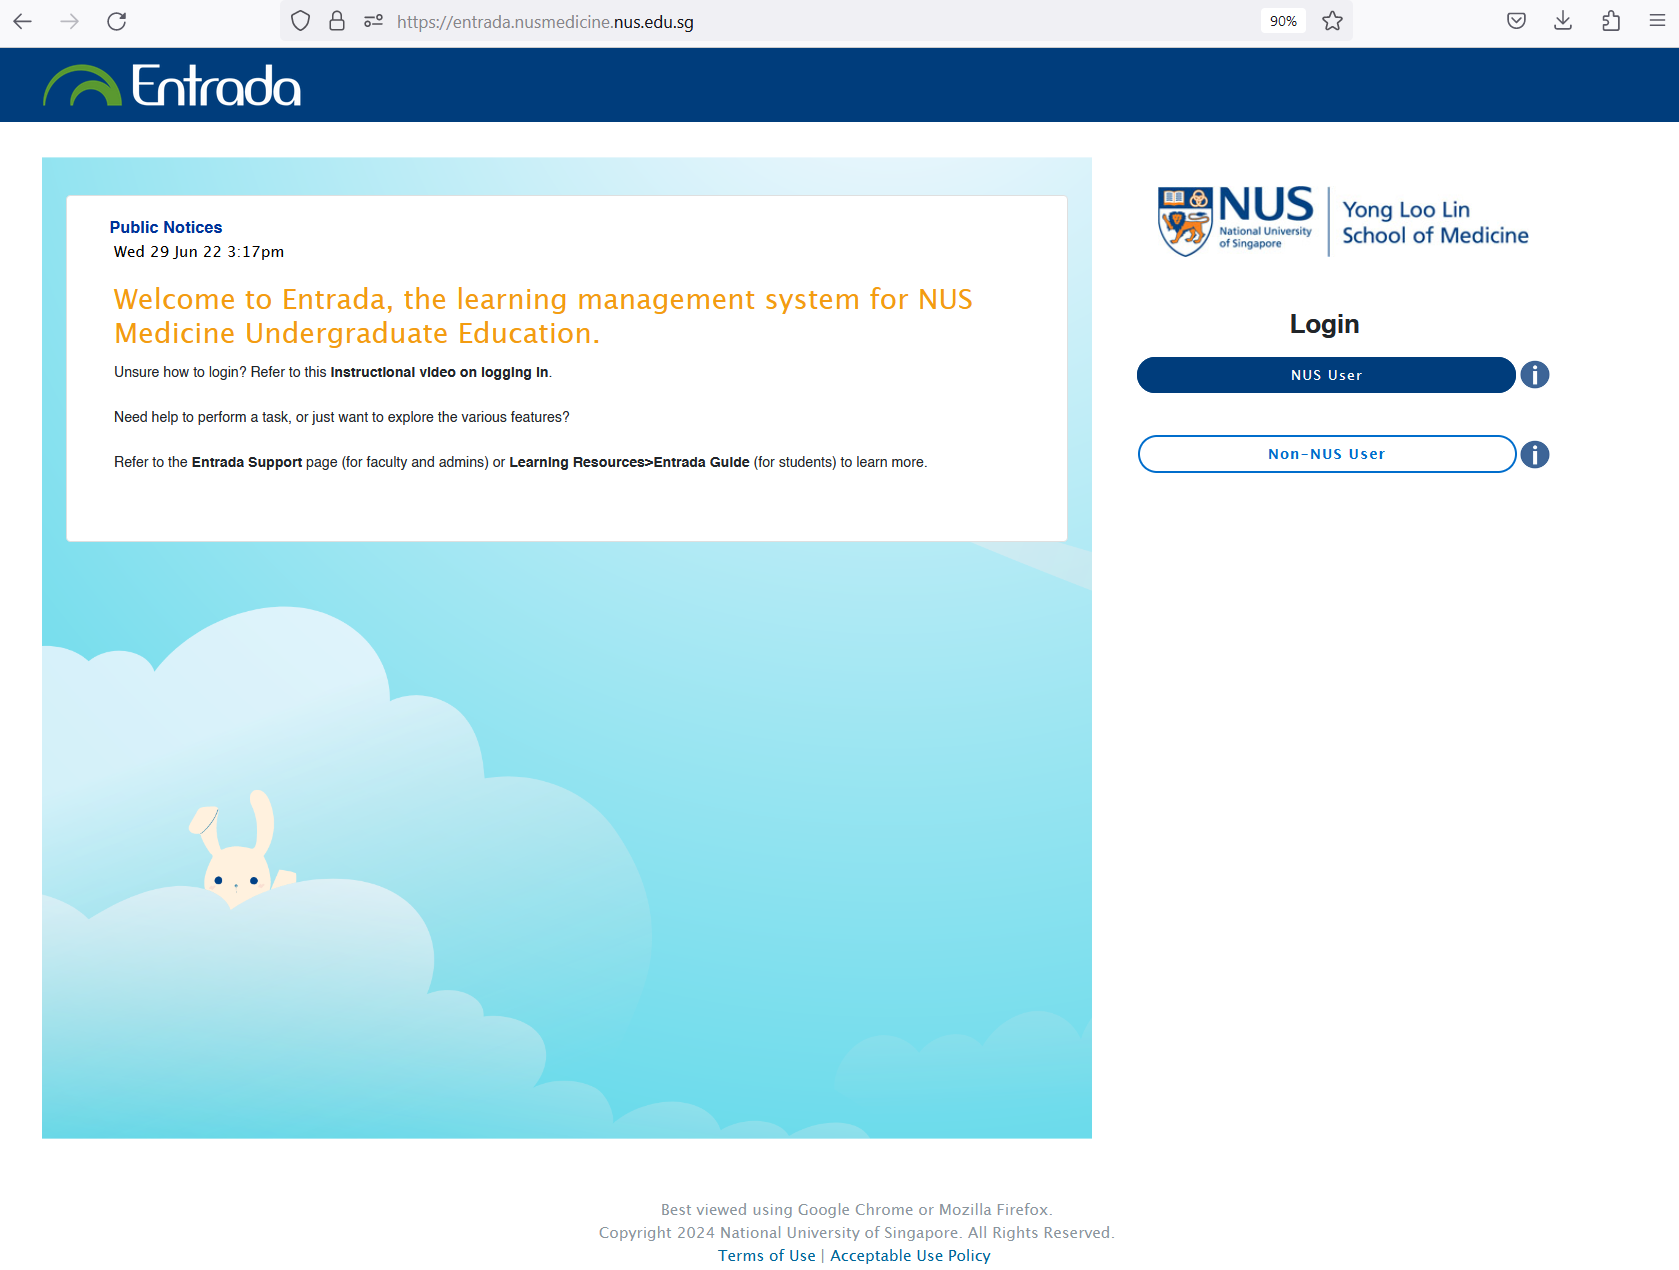
Task: Save page to Pocket icon
Action: click(1516, 21)
